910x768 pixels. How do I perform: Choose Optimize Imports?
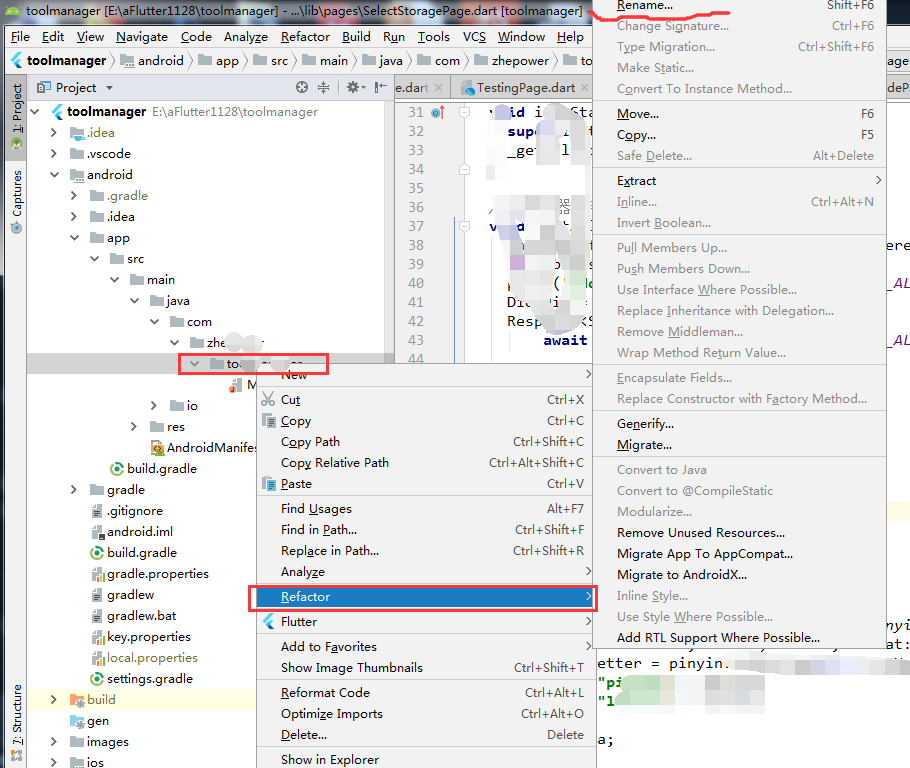pyautogui.click(x=425, y=713)
